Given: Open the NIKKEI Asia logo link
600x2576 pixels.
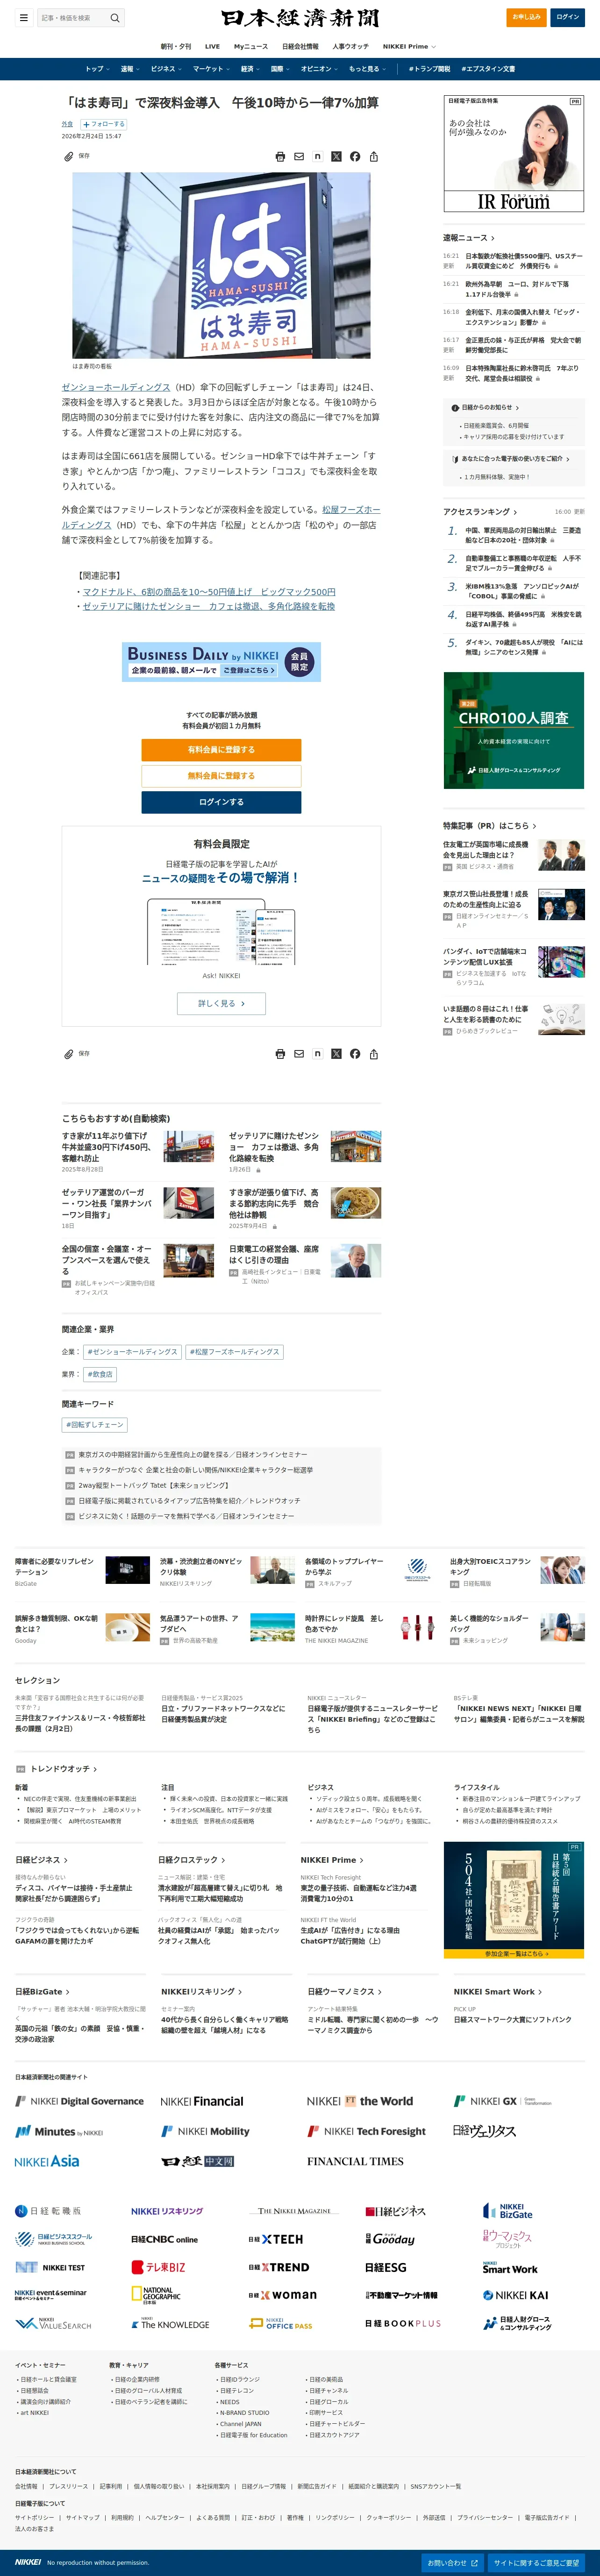Looking at the screenshot, I should pos(47,2162).
